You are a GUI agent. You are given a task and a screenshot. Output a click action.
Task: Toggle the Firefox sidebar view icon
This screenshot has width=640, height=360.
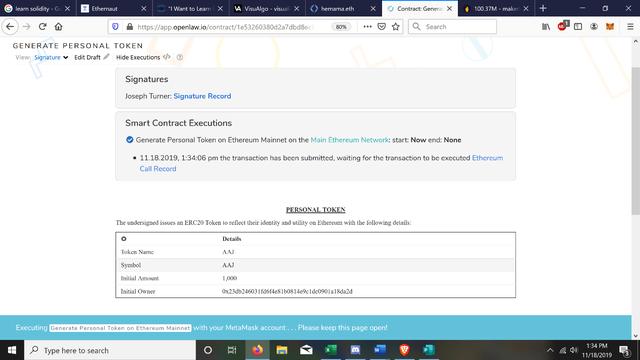pos(578,27)
